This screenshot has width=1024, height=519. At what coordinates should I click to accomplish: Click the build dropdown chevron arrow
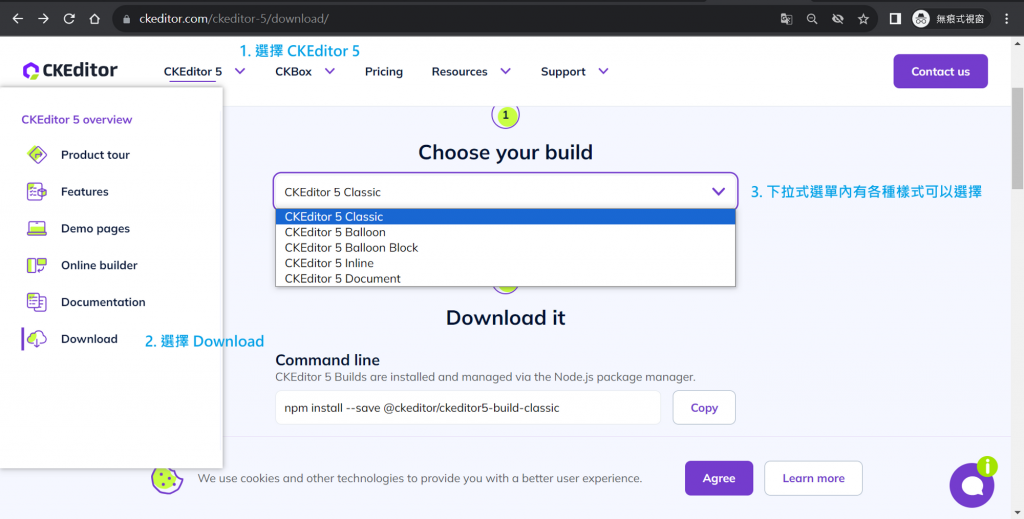(x=718, y=191)
